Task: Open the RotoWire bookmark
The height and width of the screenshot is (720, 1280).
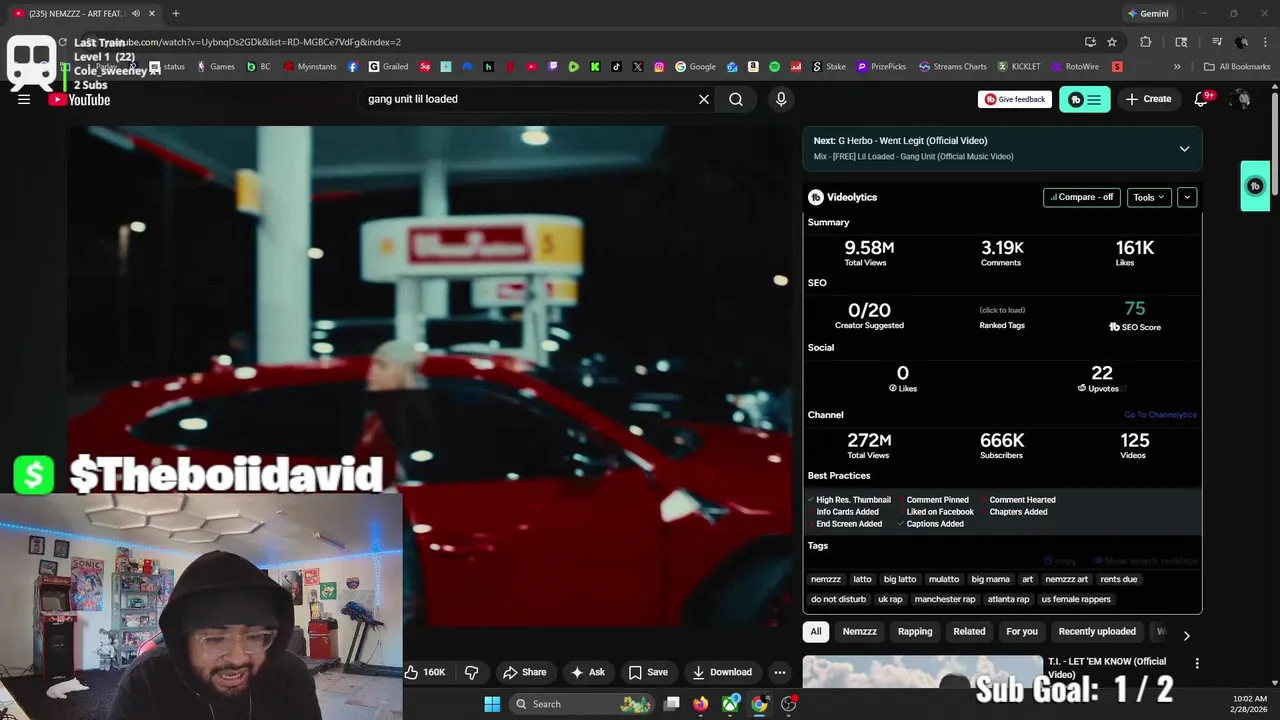Action: tap(1075, 67)
